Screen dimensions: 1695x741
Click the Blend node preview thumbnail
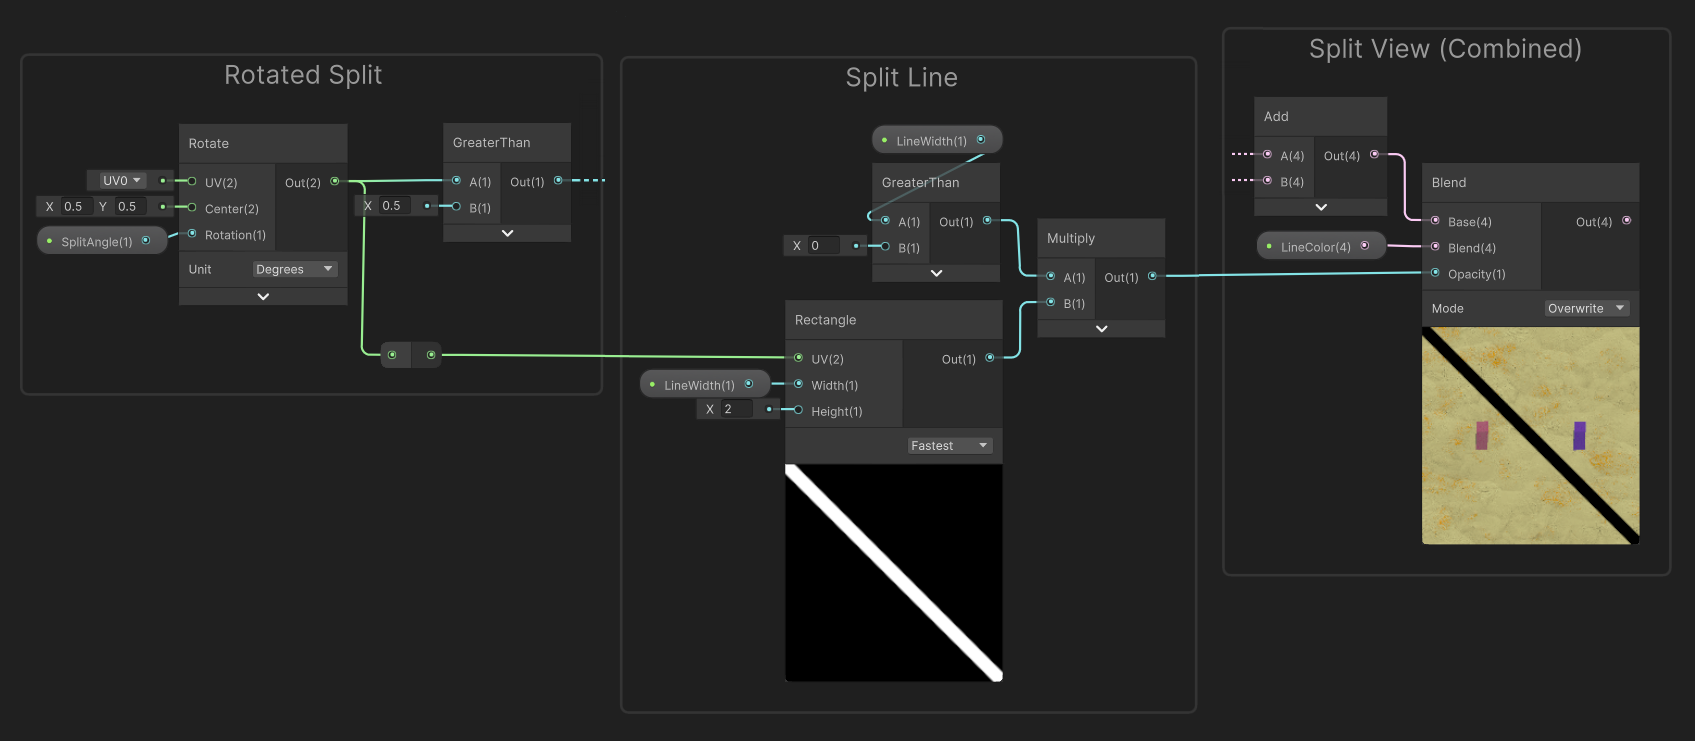pyautogui.click(x=1530, y=436)
